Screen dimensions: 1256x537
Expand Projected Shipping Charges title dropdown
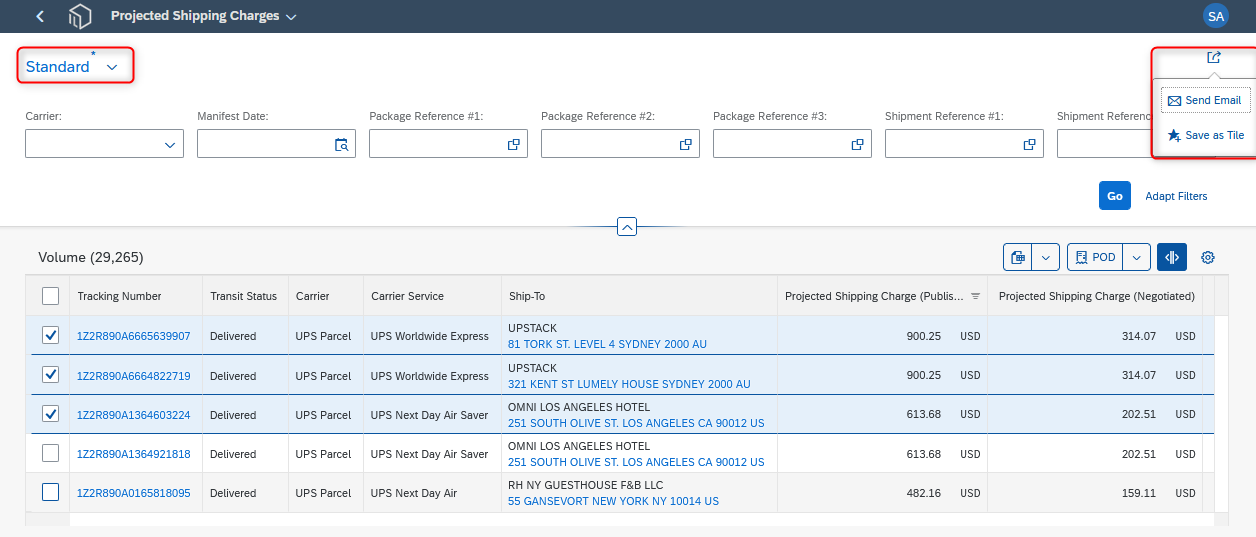pos(291,17)
